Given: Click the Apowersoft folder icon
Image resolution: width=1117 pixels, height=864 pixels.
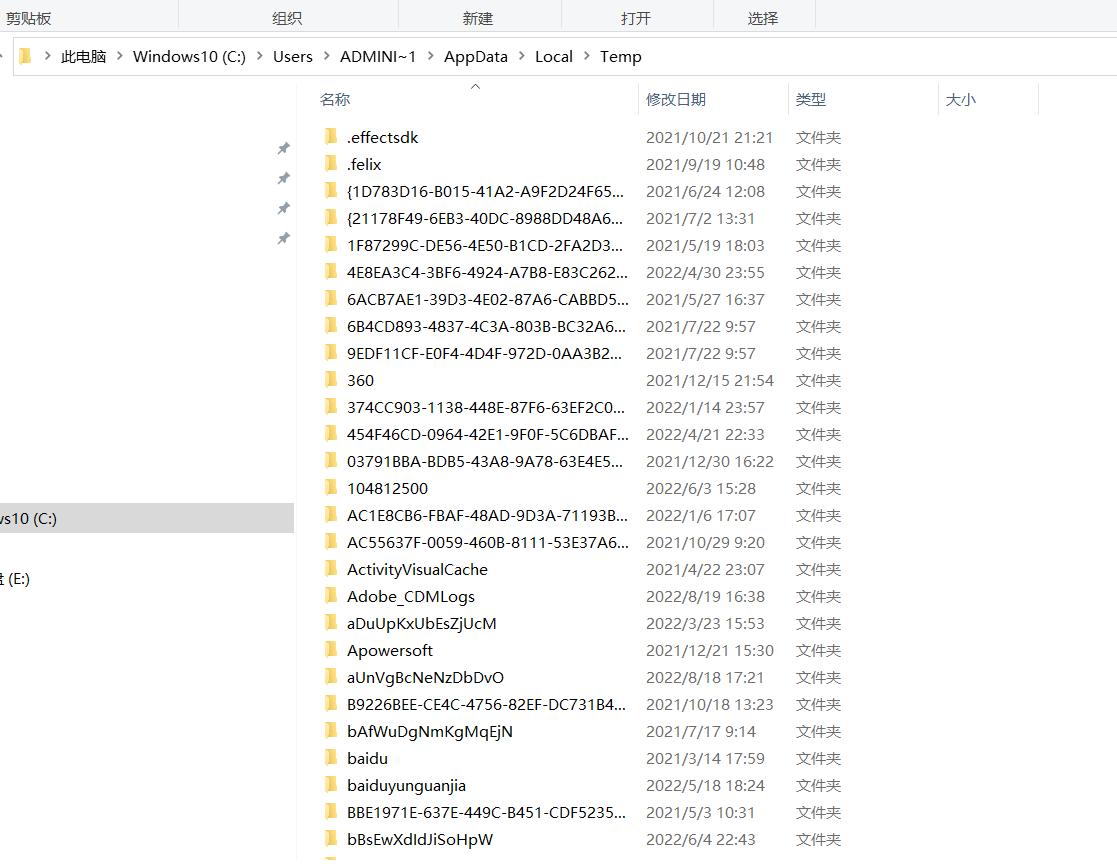Looking at the screenshot, I should pos(332,650).
